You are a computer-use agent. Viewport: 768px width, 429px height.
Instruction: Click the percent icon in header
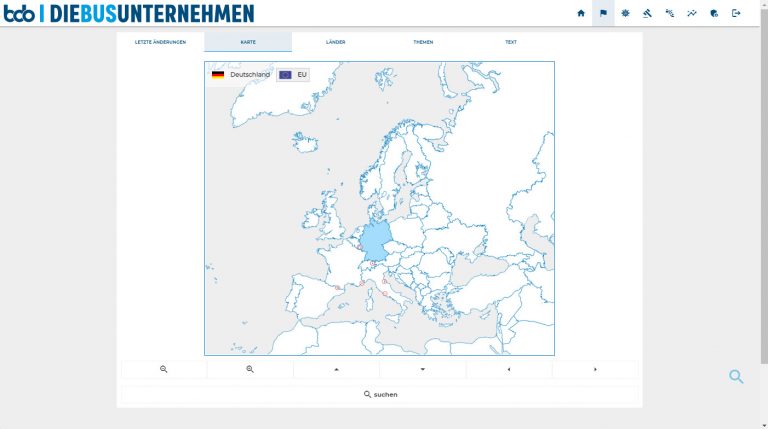click(x=669, y=13)
